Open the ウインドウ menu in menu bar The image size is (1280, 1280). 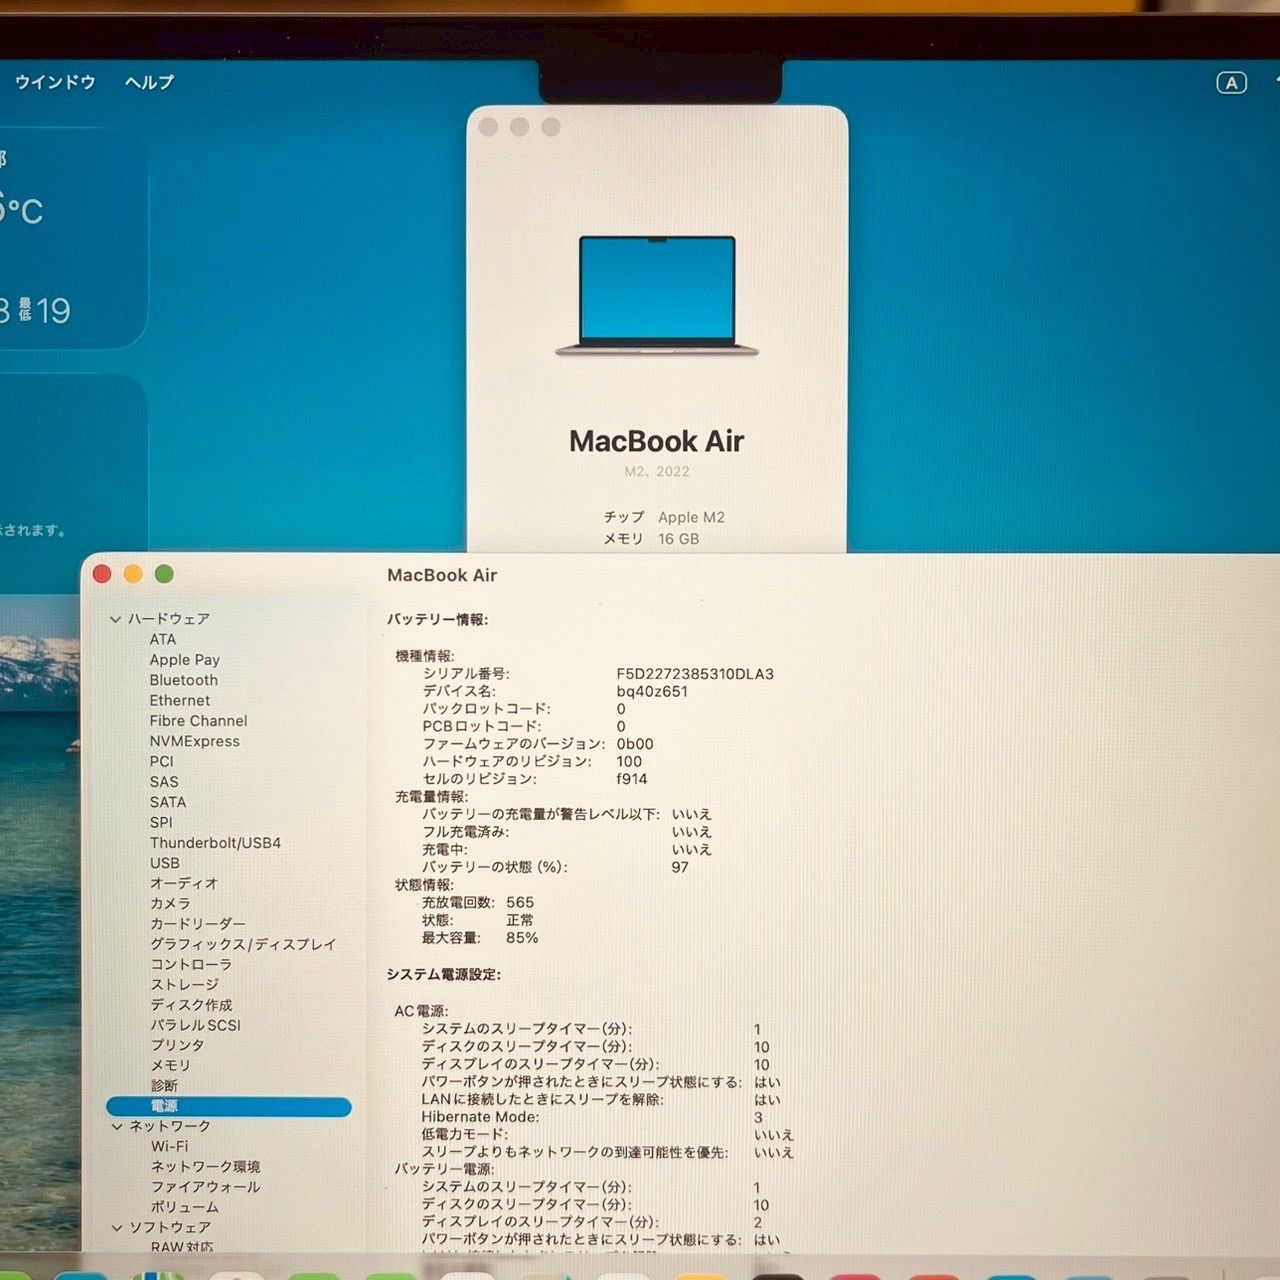[55, 83]
